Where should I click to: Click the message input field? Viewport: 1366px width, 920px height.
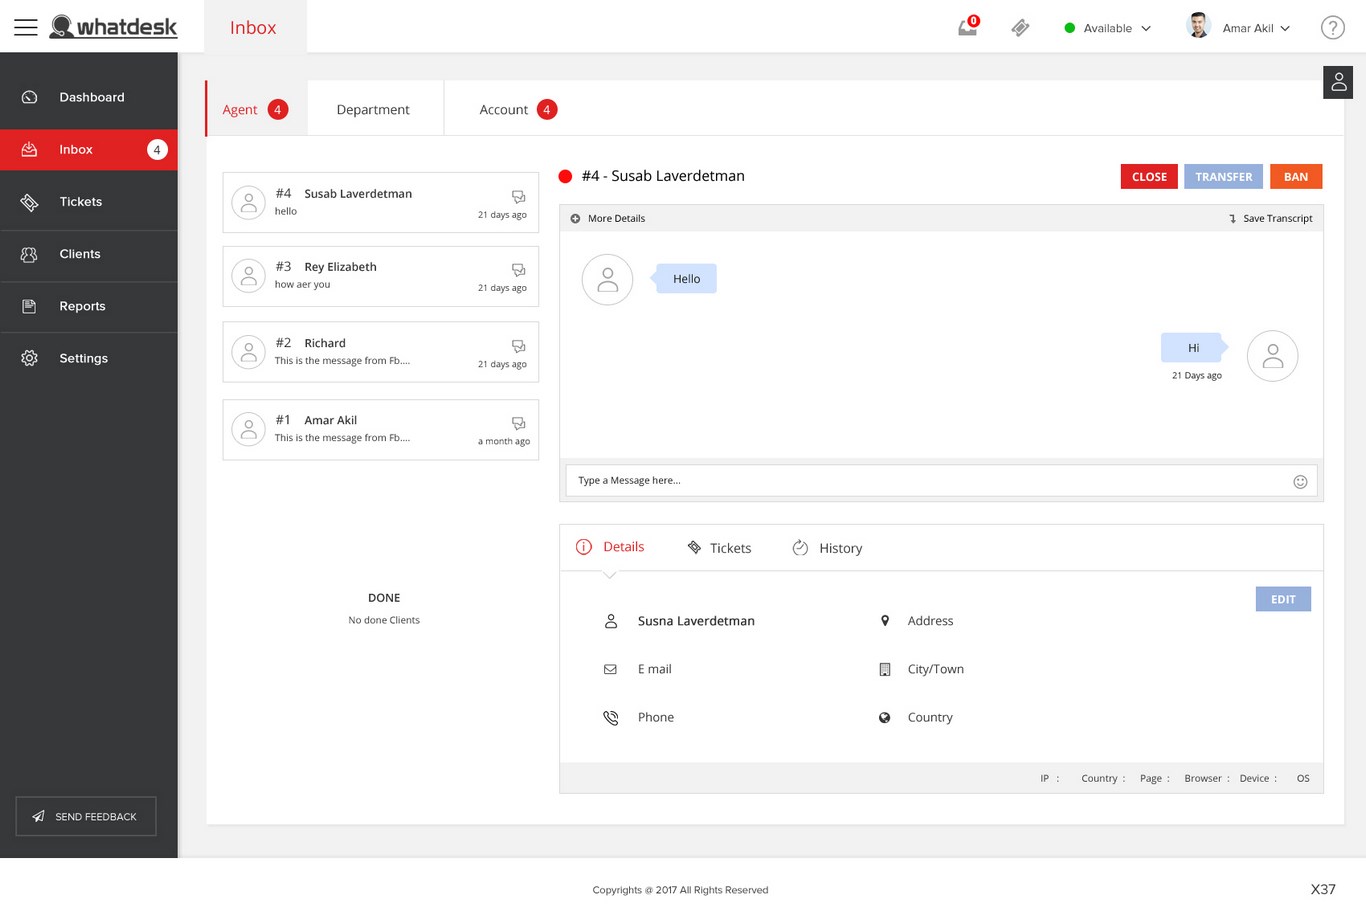[925, 481]
